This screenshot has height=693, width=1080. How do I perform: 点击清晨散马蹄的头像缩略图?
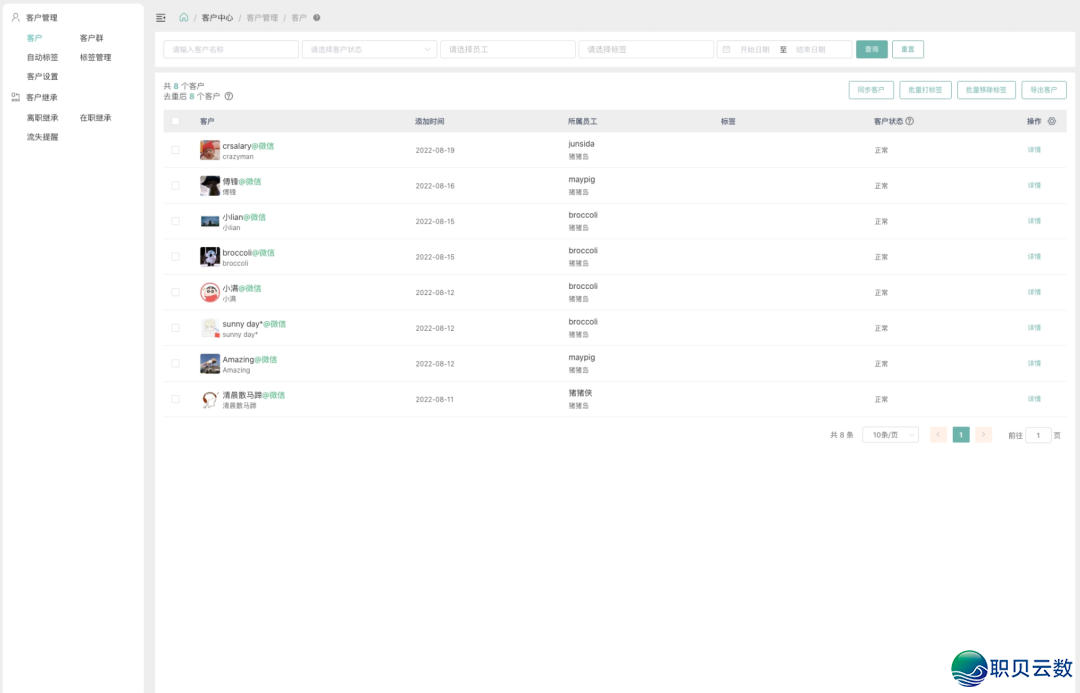208,398
